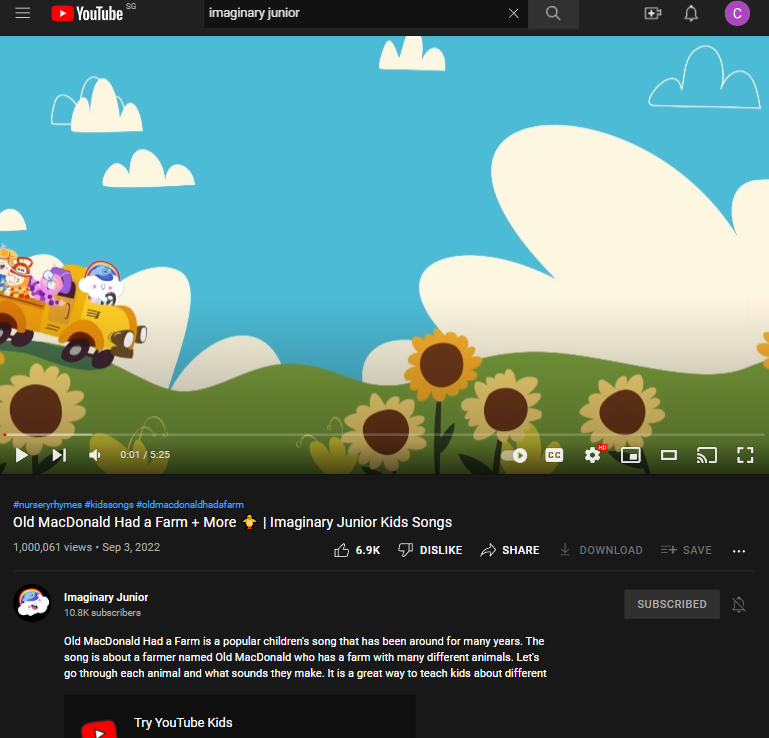Clear the search box text
Image resolution: width=769 pixels, height=738 pixels.
[x=513, y=13]
